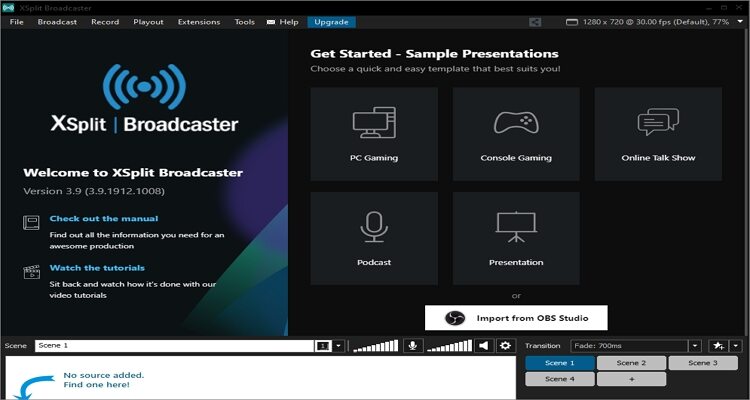The image size is (750, 400).
Task: Click No source added hint text
Action: pos(104,380)
